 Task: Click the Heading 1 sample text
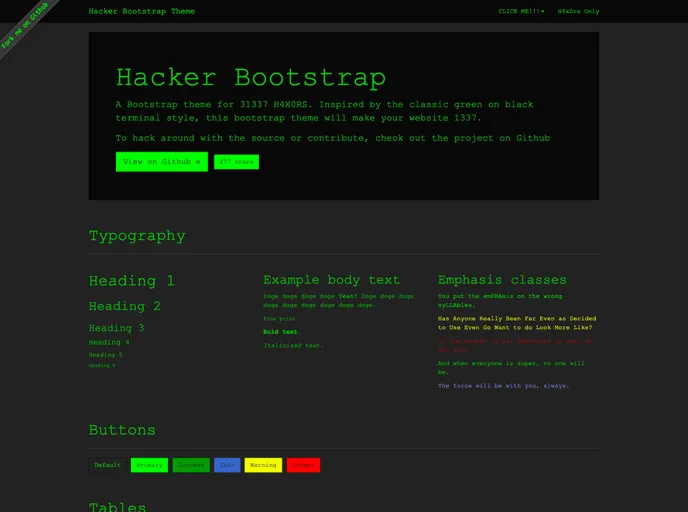click(131, 281)
